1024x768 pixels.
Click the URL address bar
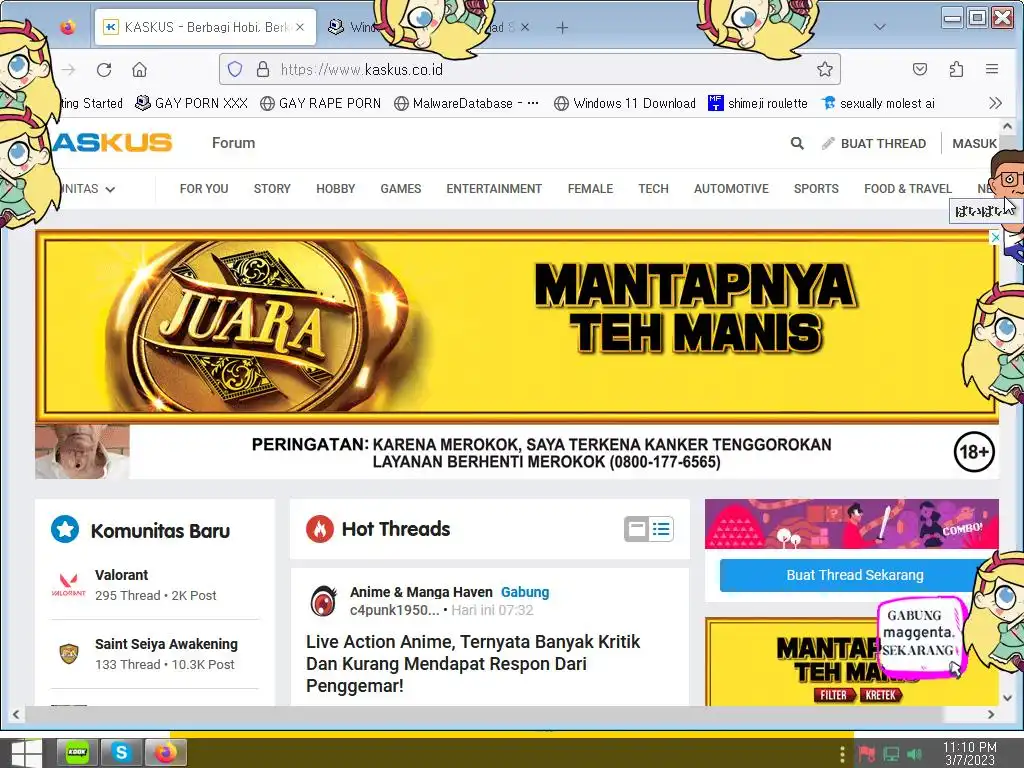[x=530, y=69]
